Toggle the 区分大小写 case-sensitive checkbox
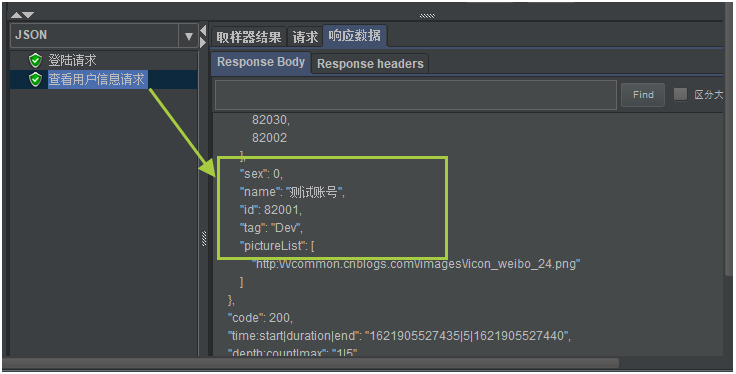The image size is (736, 374). [680, 94]
